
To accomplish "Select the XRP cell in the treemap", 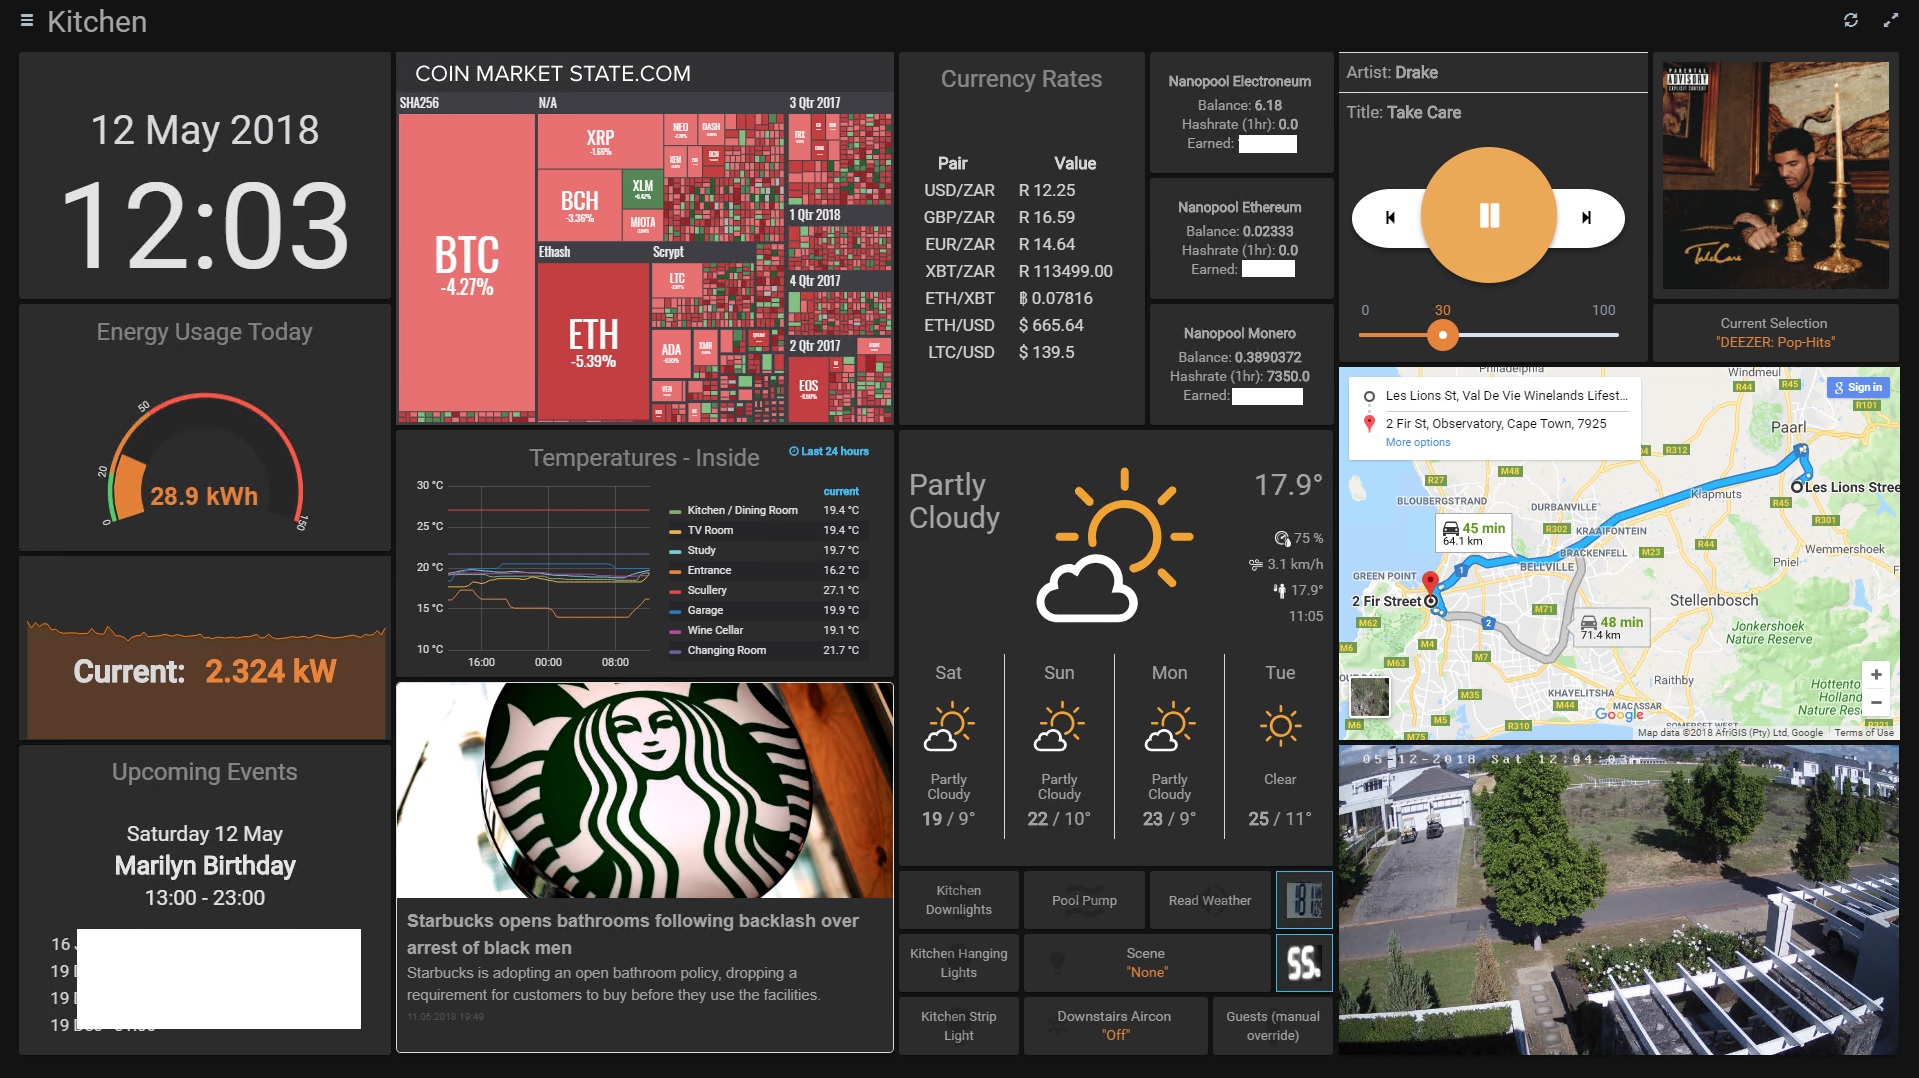I will pos(600,141).
